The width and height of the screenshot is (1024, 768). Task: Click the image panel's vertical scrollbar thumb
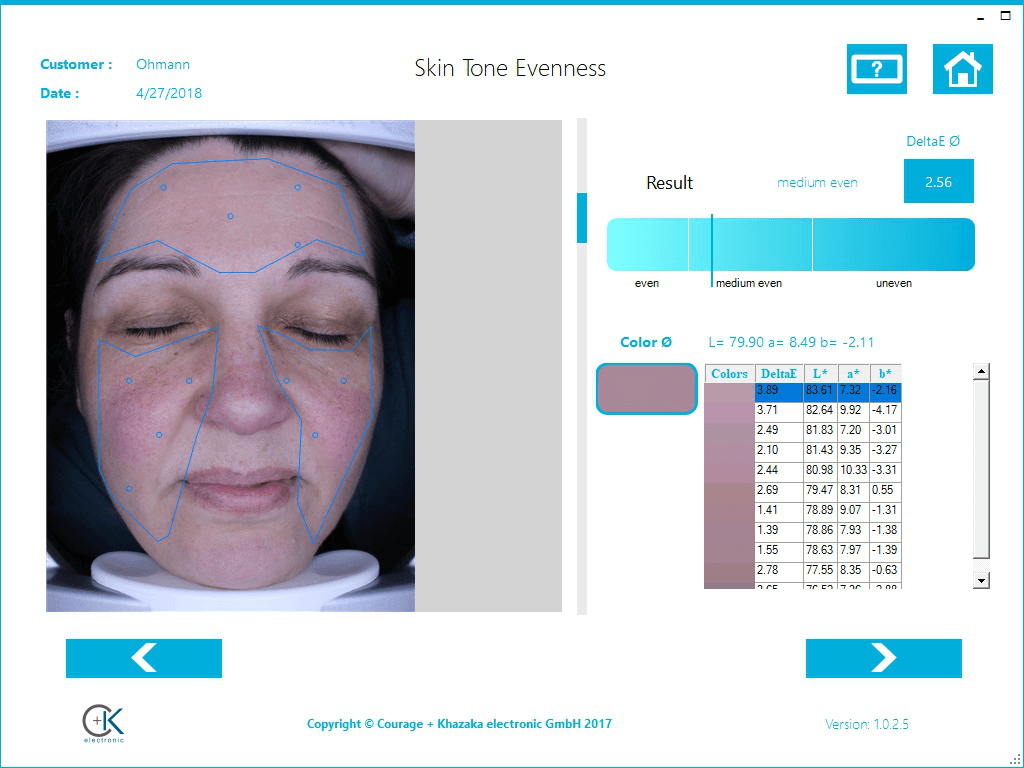point(581,217)
